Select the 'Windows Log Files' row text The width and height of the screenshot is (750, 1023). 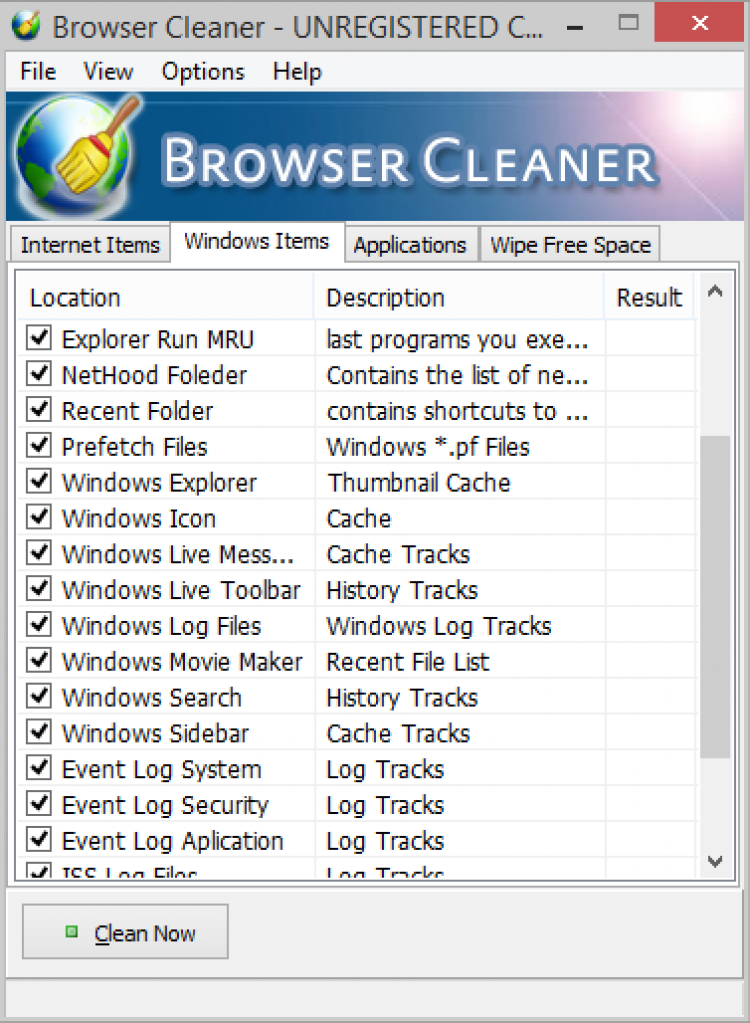pos(161,626)
